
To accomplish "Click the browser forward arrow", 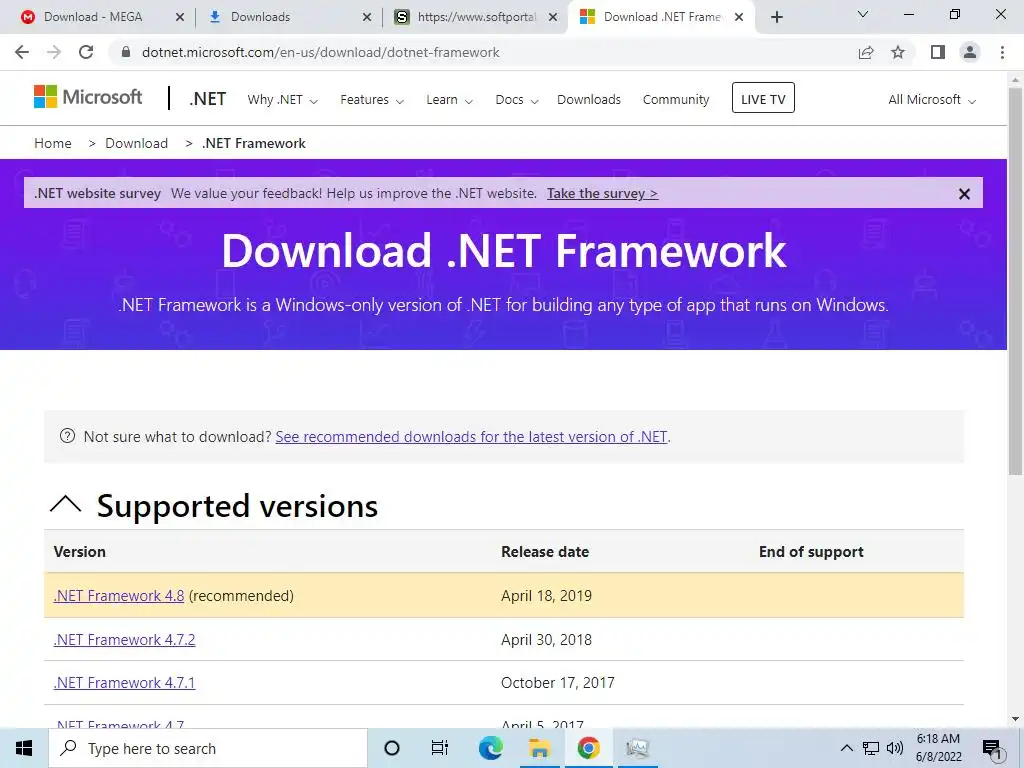I will point(54,52).
